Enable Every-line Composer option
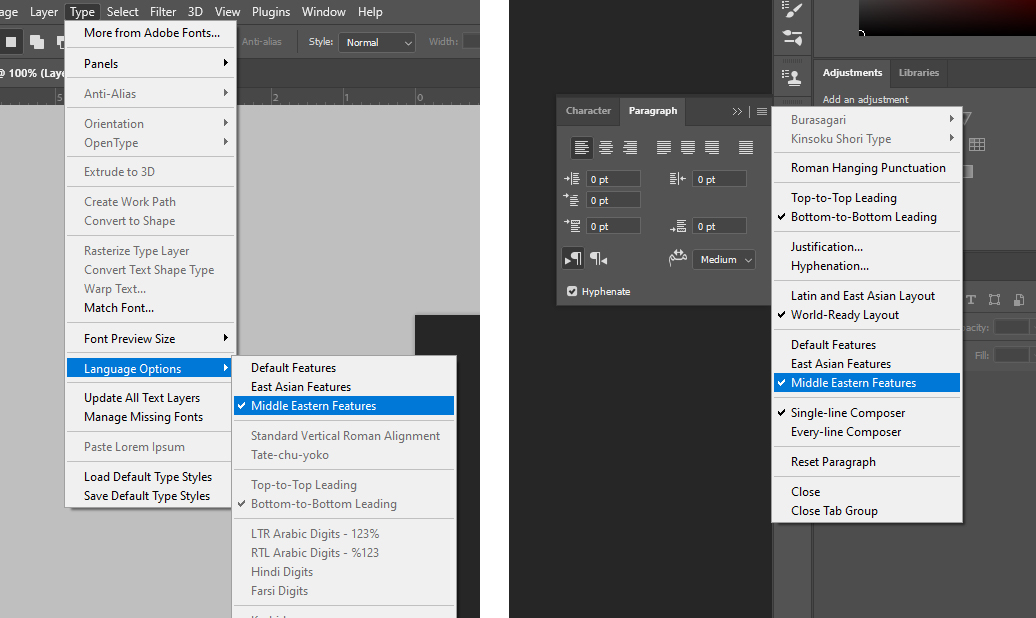Image resolution: width=1036 pixels, height=618 pixels. tap(867, 432)
